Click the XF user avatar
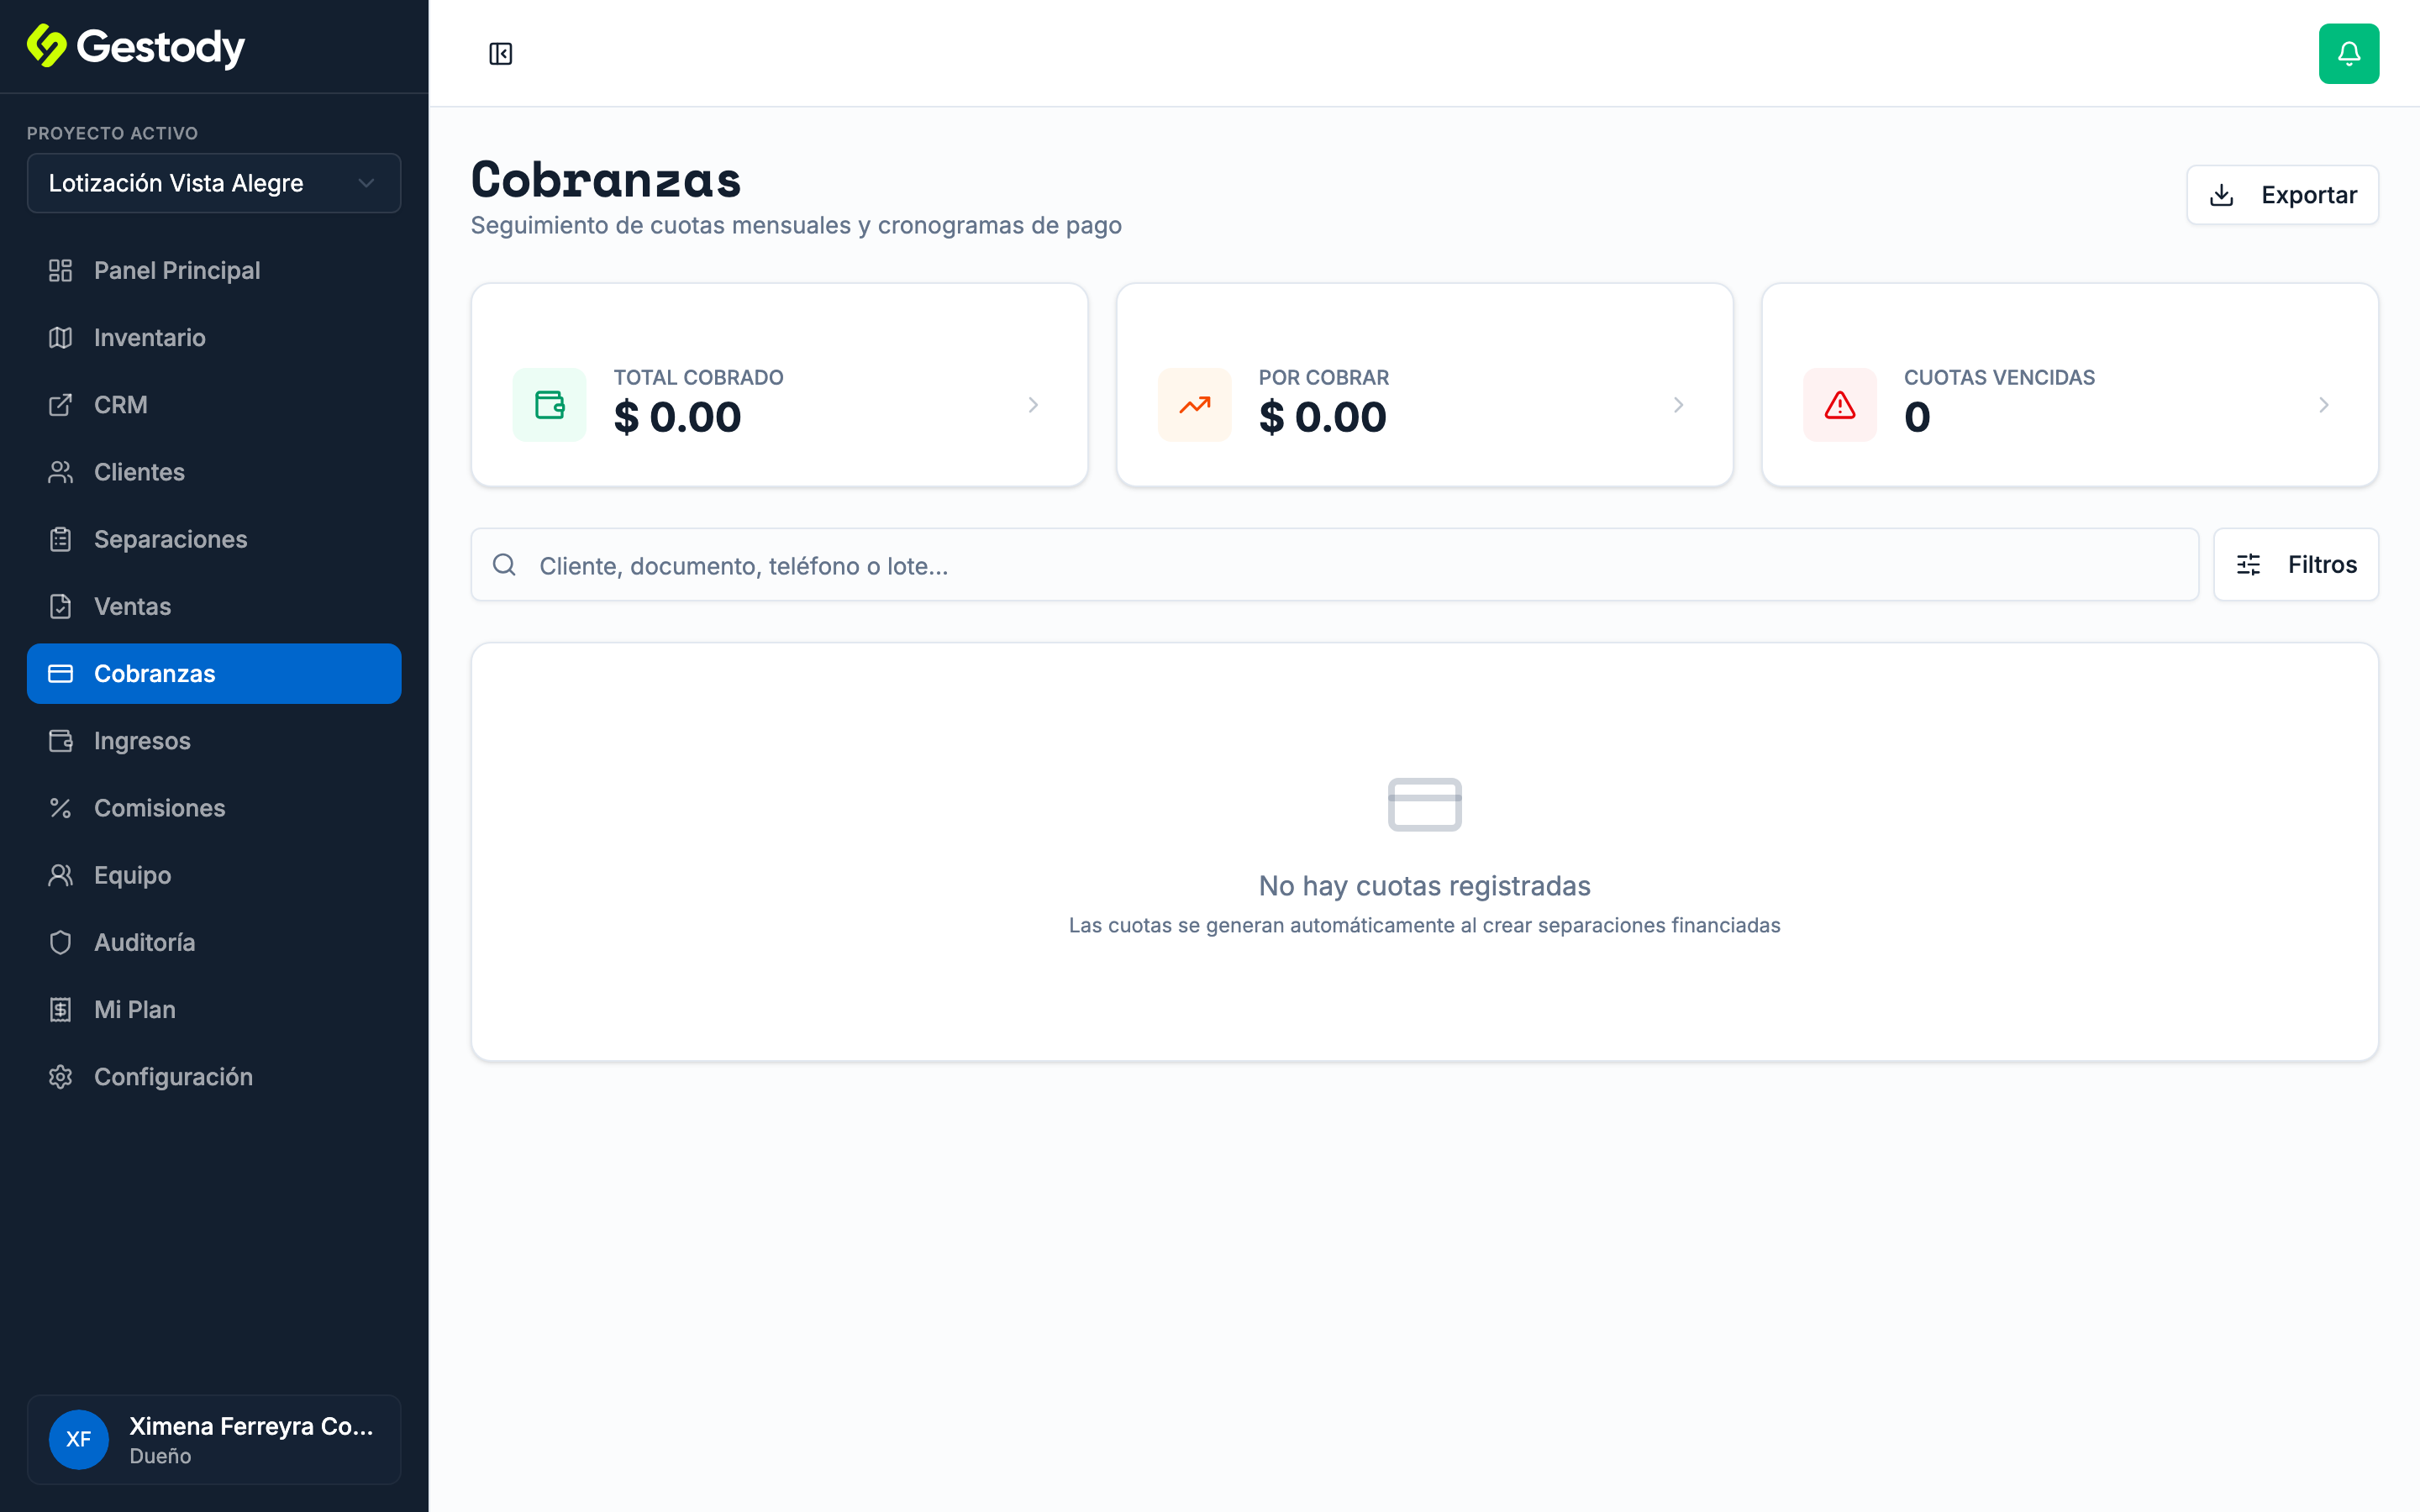The image size is (2420, 1512). (79, 1439)
